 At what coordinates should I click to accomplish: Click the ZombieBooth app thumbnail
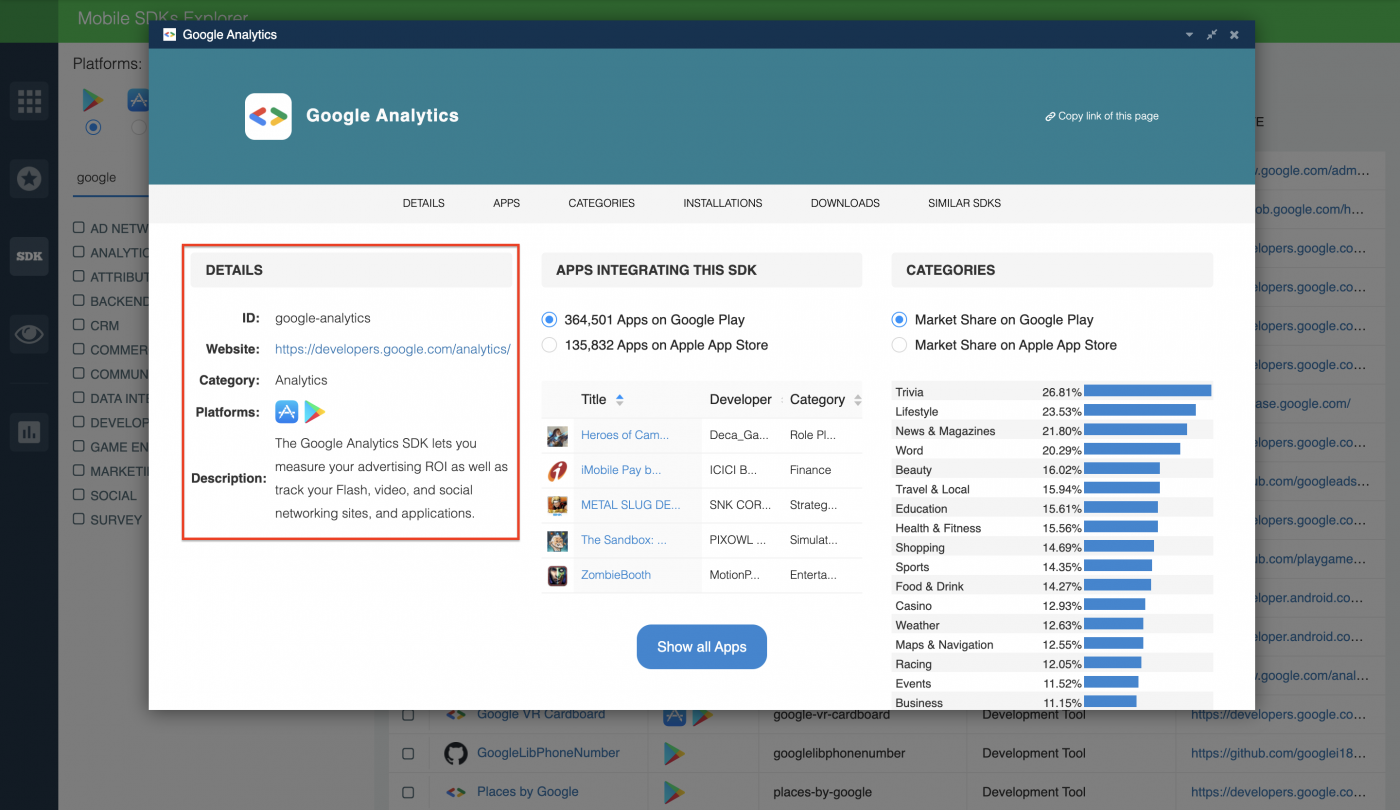pyautogui.click(x=557, y=575)
